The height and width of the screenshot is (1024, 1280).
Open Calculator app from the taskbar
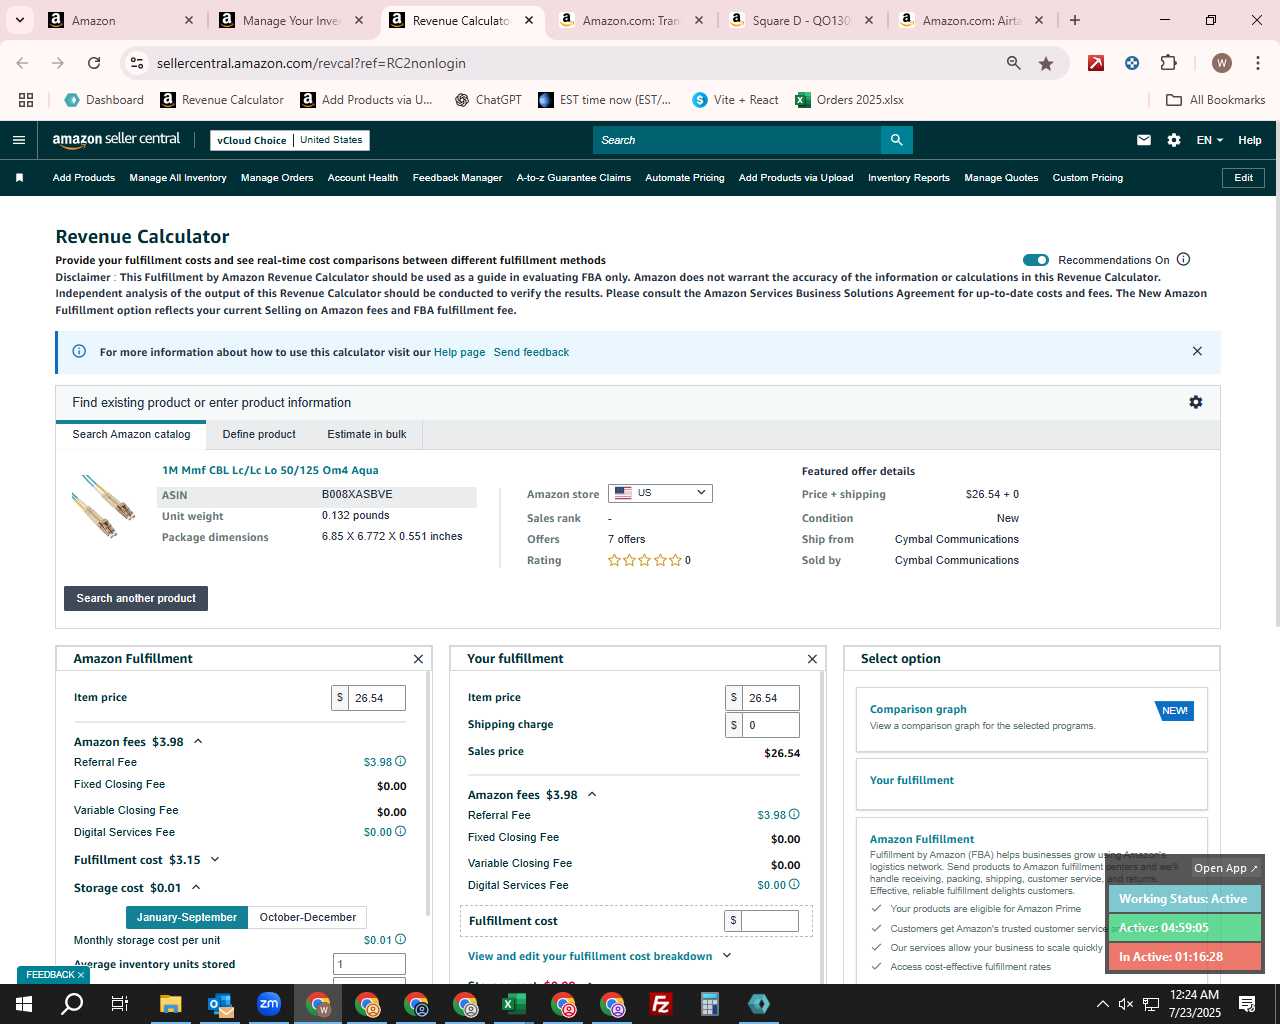[710, 1004]
